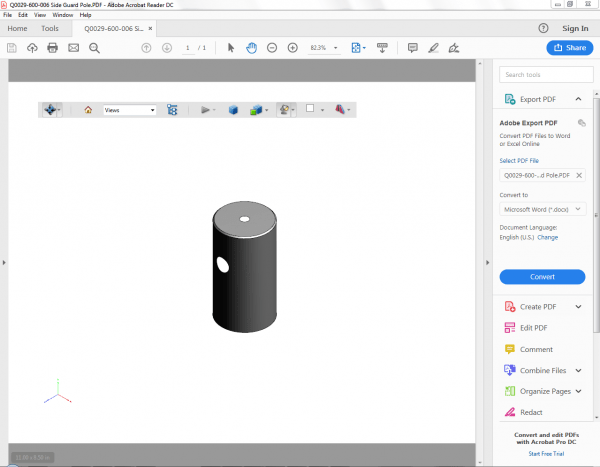Viewport: 600px width, 467px height.
Task: Switch to the Tools tab
Action: 50,28
